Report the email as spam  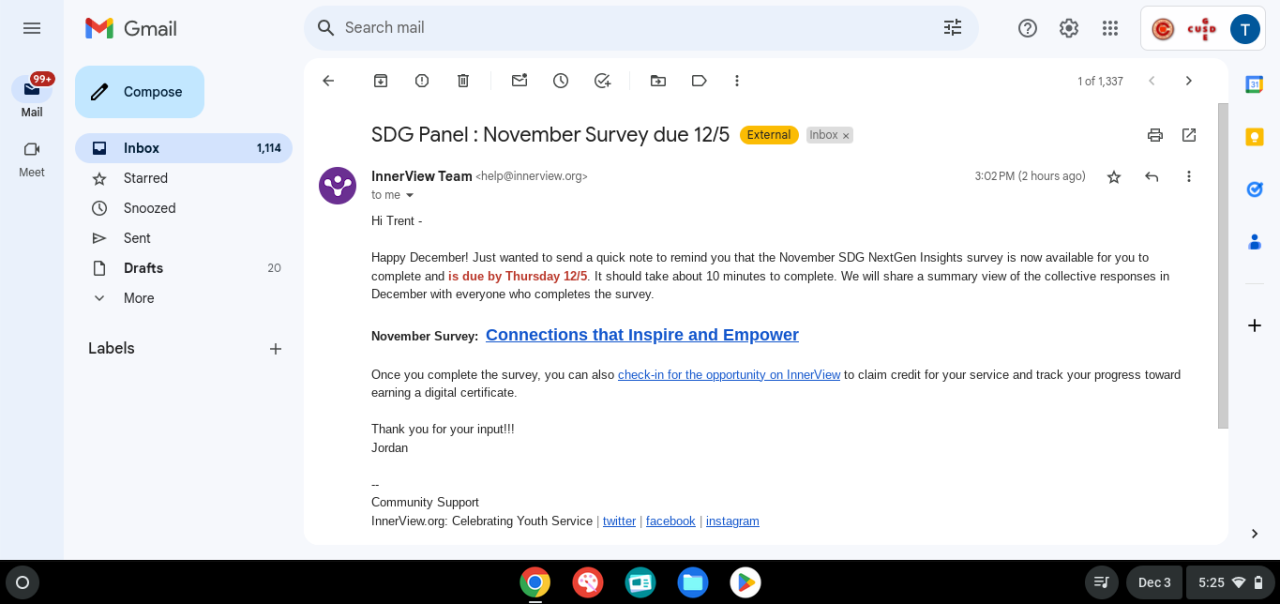pos(422,81)
